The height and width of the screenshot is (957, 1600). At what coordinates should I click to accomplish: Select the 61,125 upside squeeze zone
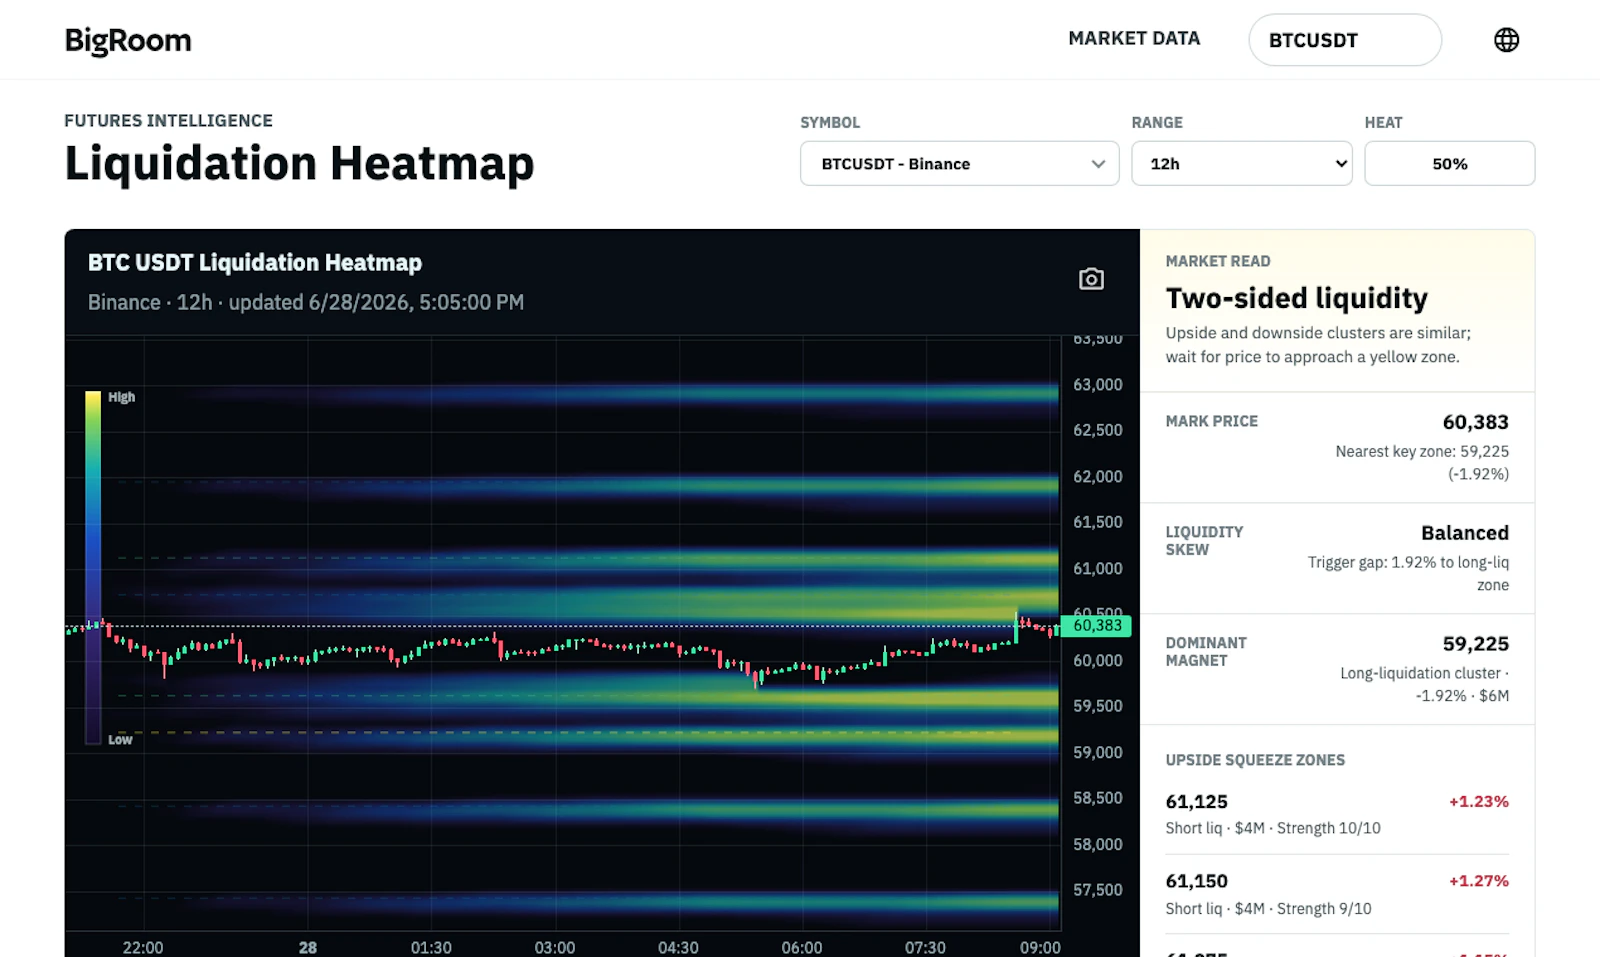[x=1337, y=814]
